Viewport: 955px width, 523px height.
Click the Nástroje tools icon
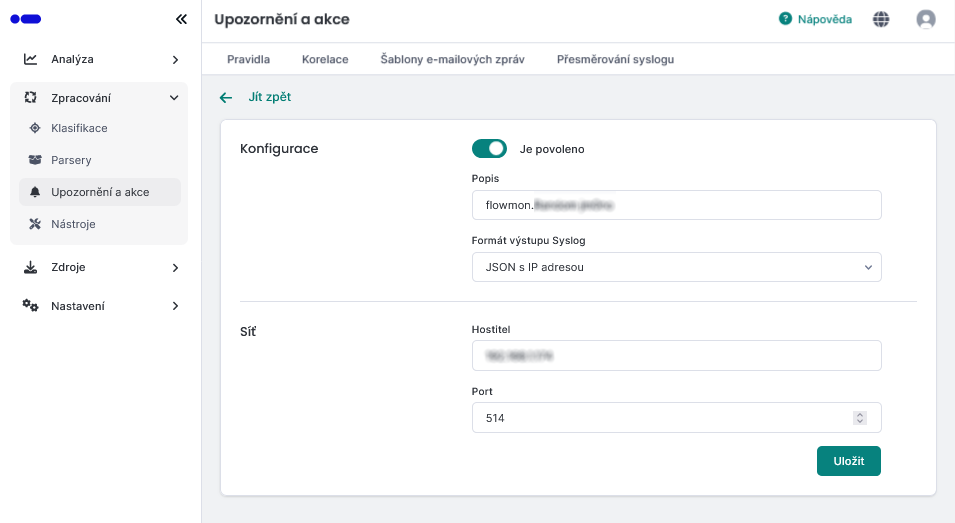coord(35,224)
